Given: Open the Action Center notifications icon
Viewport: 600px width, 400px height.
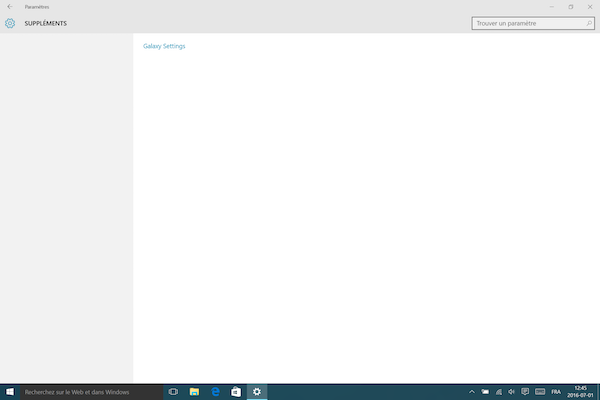Looking at the screenshot, I should click(x=525, y=392).
